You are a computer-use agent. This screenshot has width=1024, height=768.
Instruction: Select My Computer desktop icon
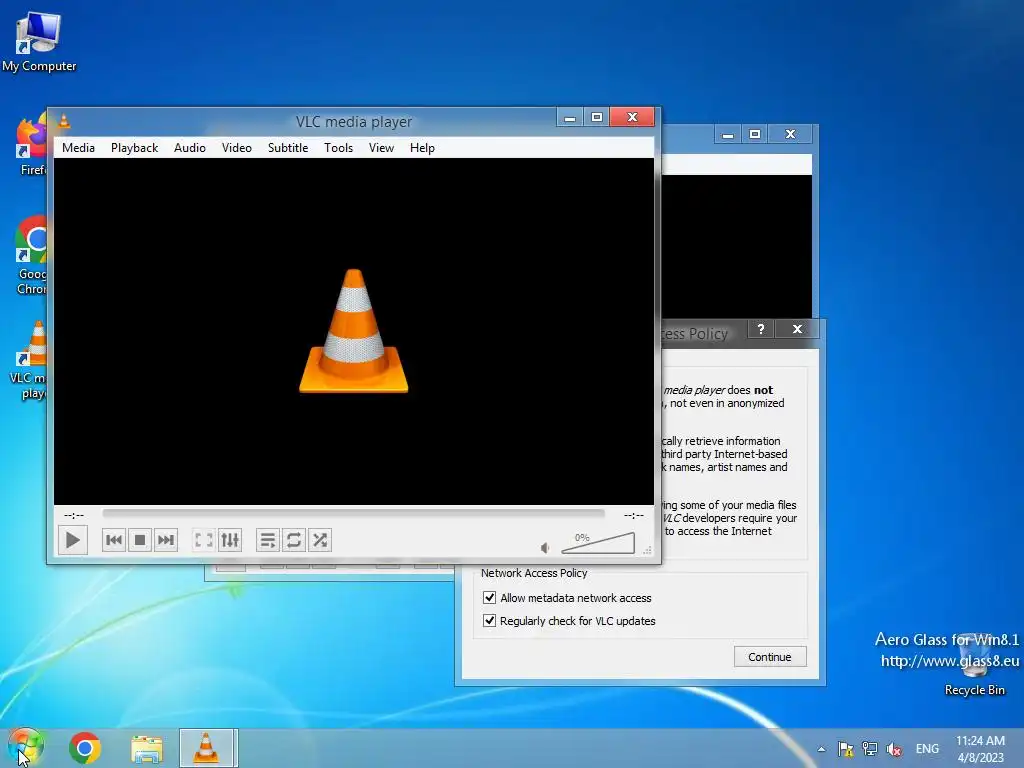(39, 42)
